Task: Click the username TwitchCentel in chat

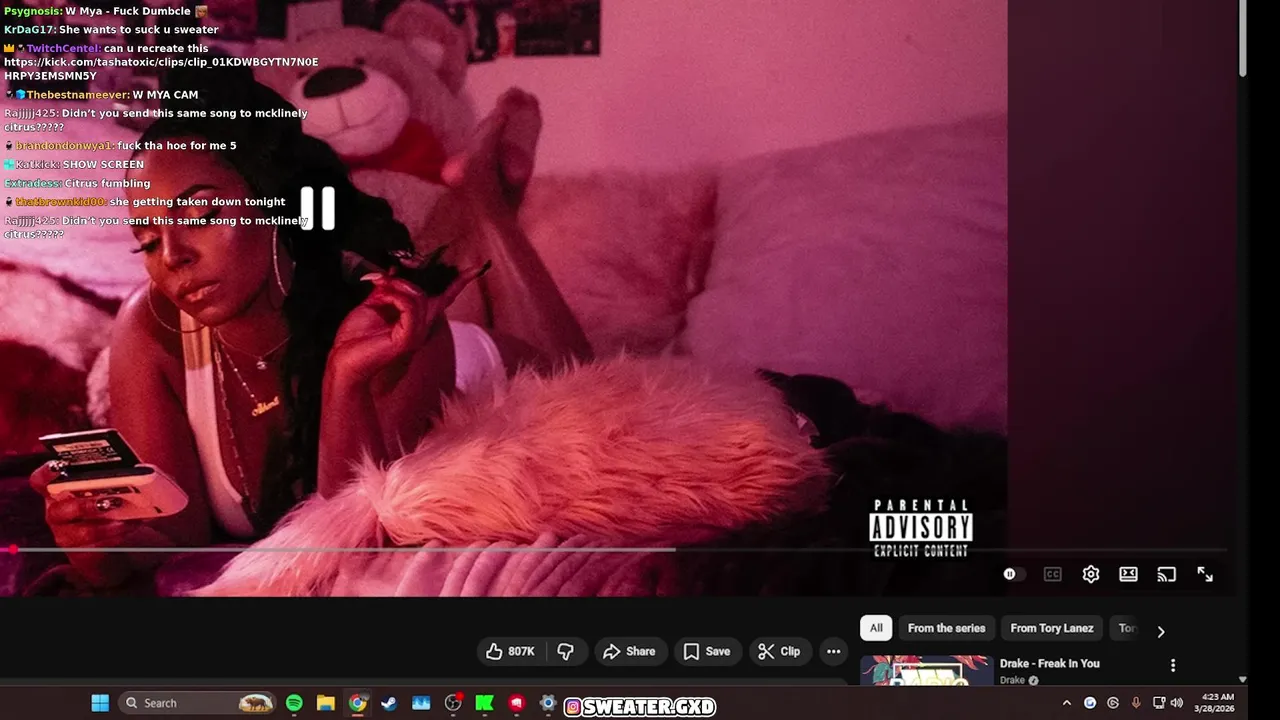Action: (x=63, y=48)
